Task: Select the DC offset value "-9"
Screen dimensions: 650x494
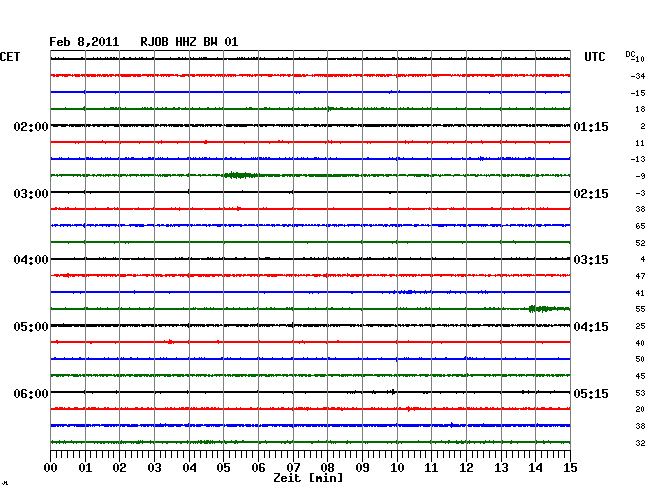Action: [x=640, y=176]
